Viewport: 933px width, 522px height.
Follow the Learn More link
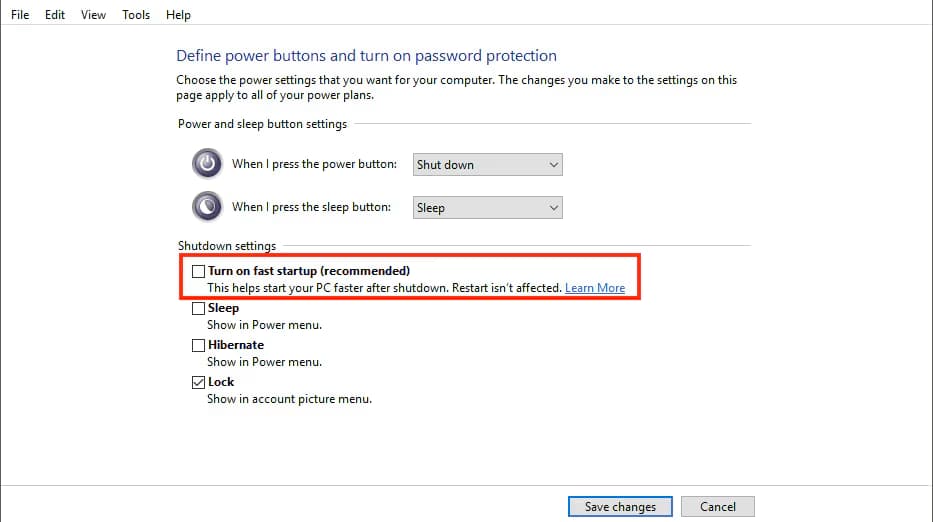point(595,288)
